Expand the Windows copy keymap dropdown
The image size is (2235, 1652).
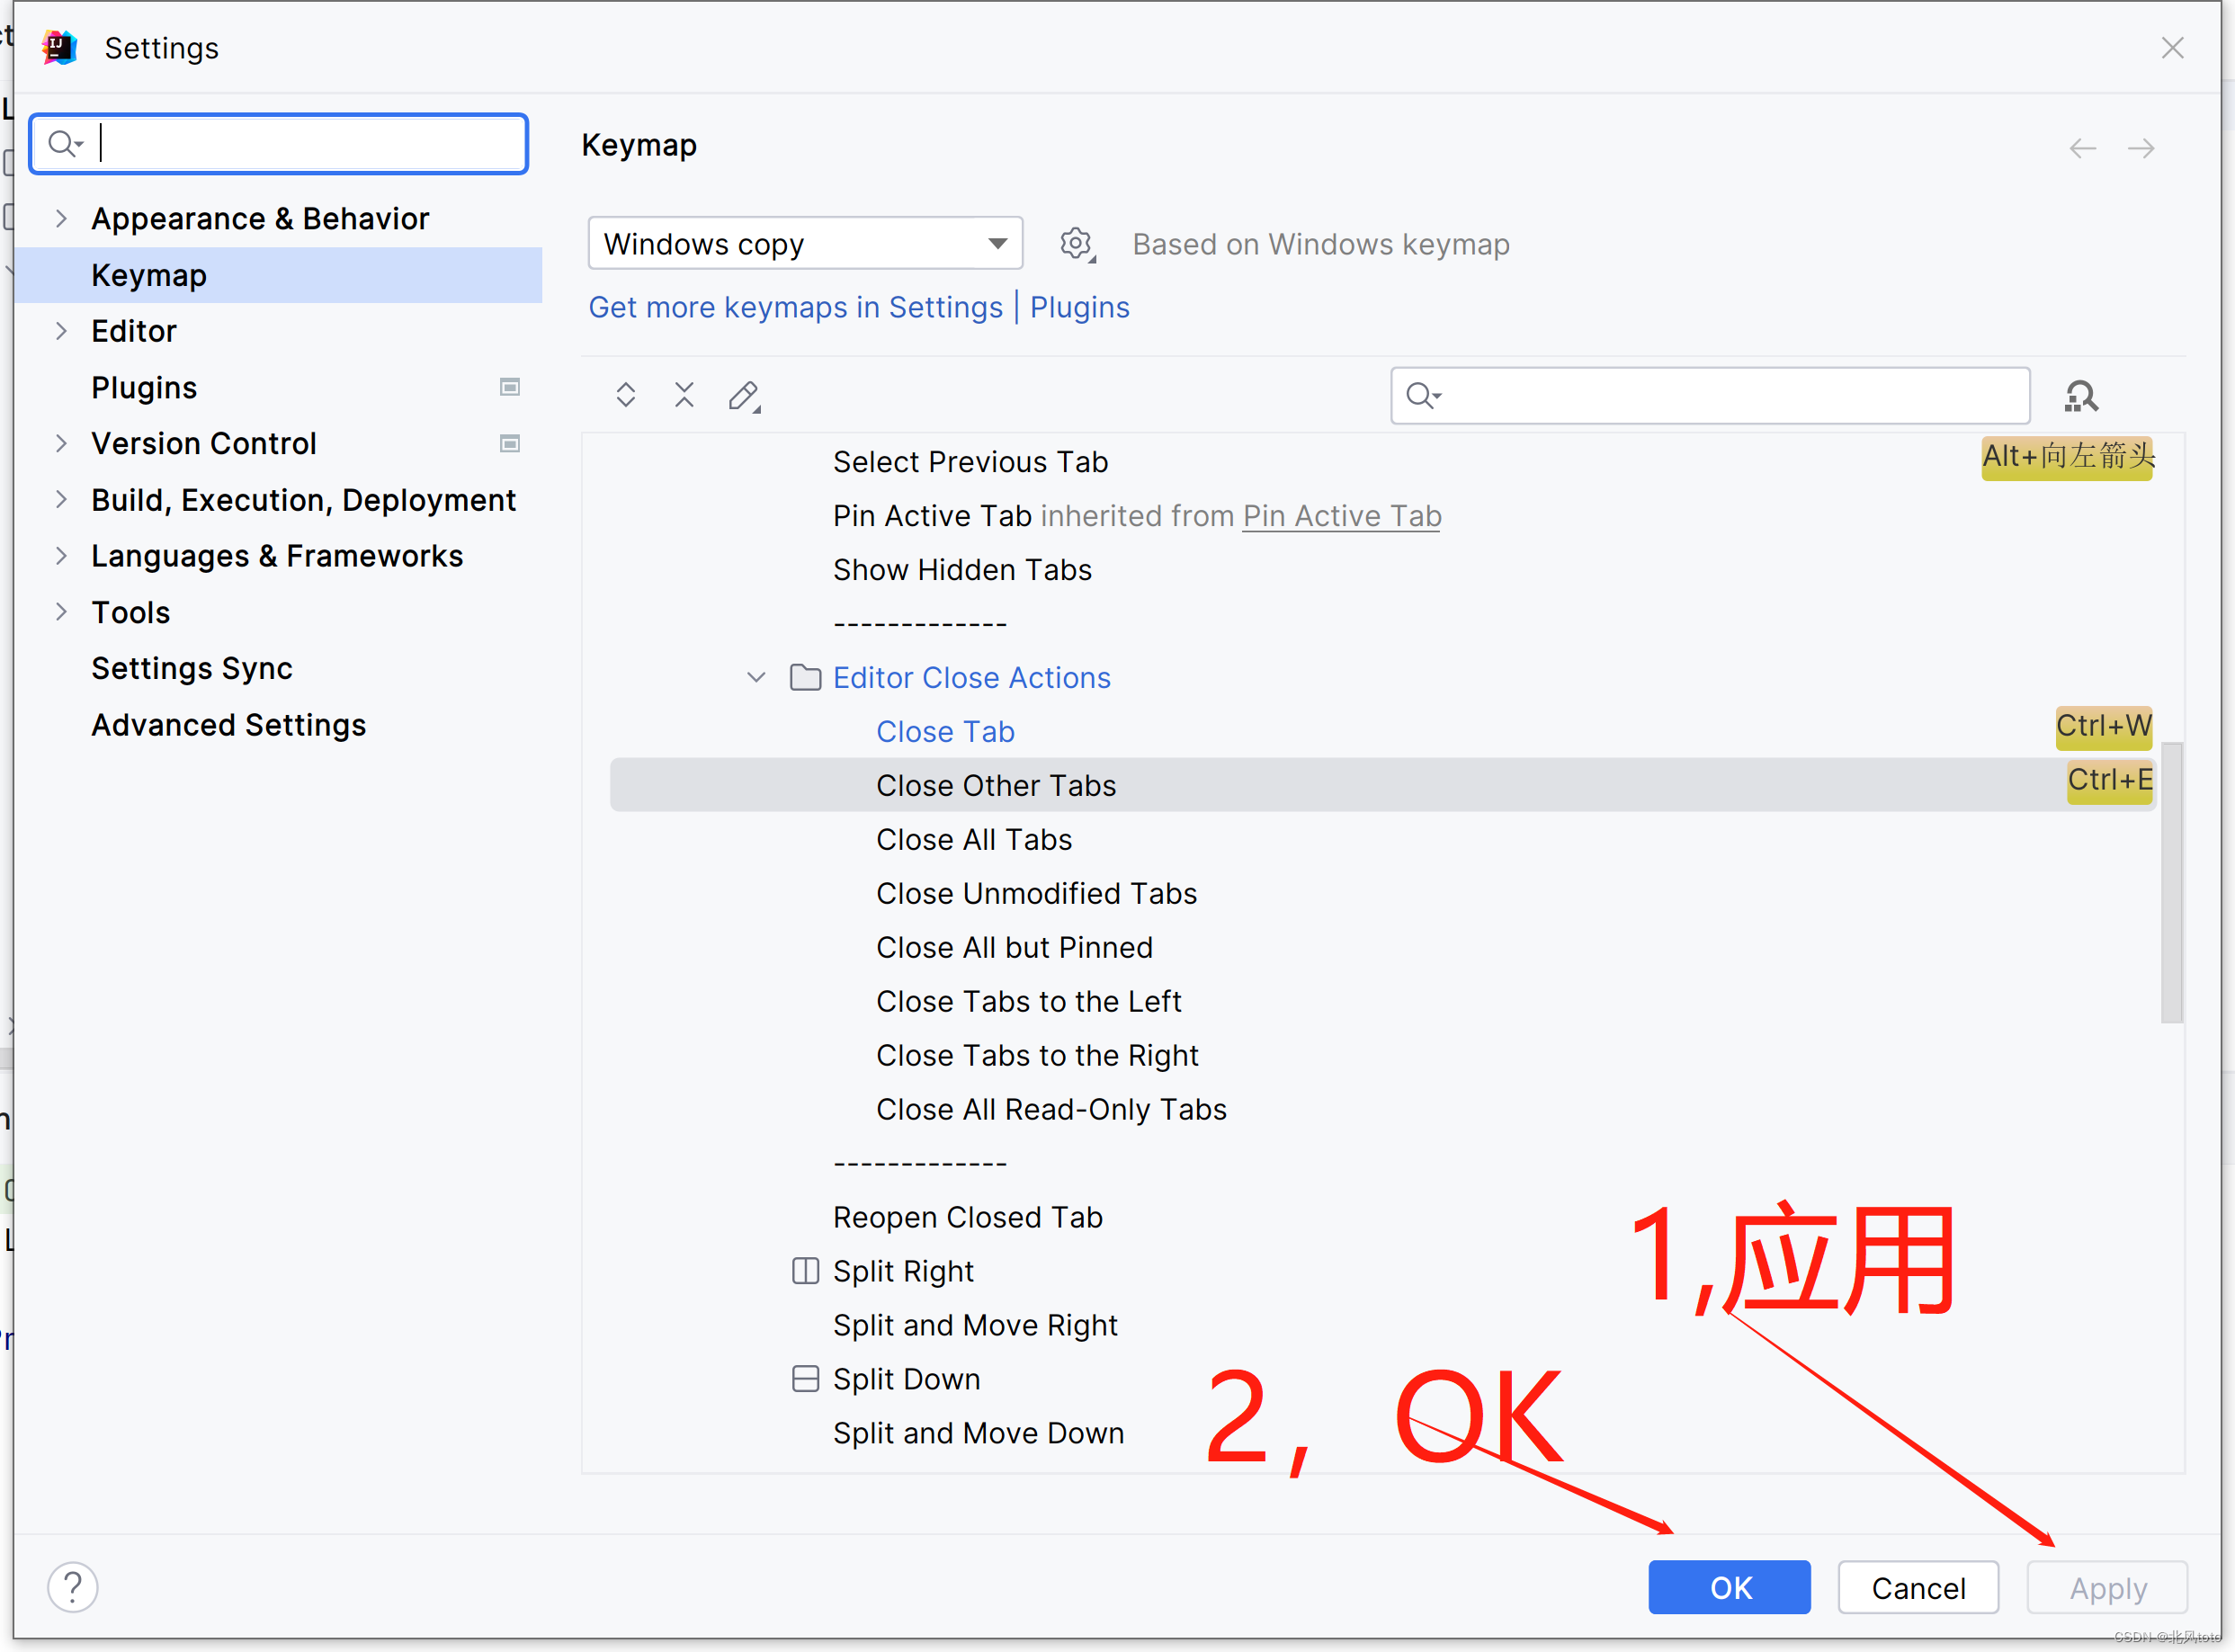point(997,243)
